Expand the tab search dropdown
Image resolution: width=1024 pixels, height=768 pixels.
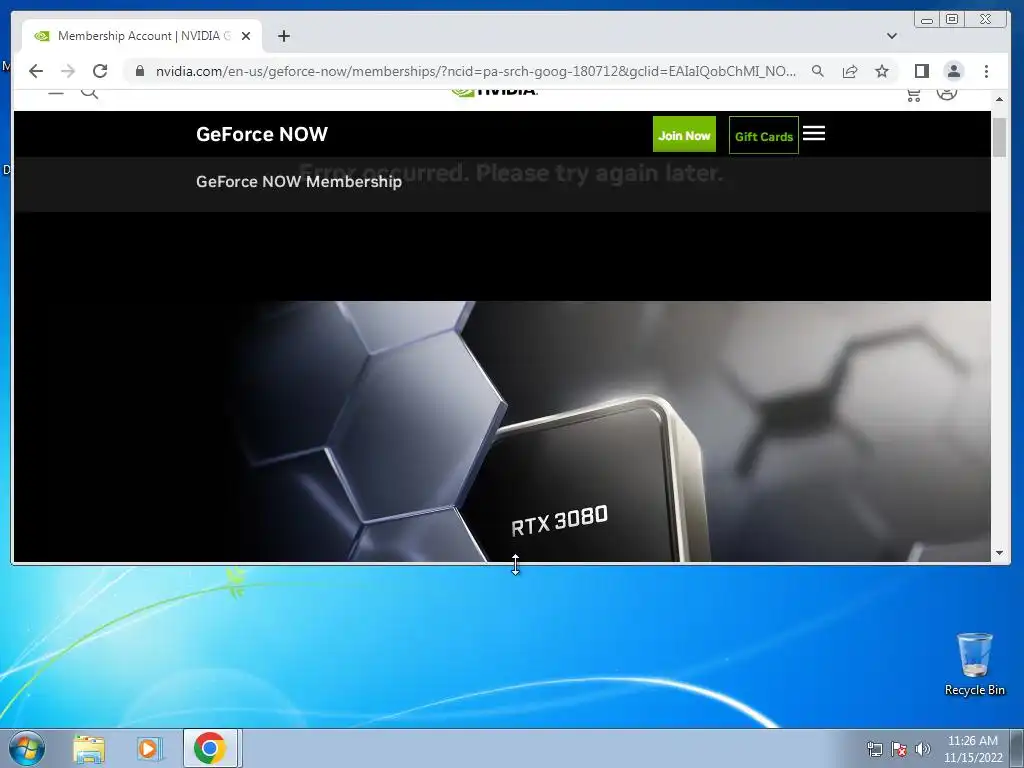click(891, 36)
